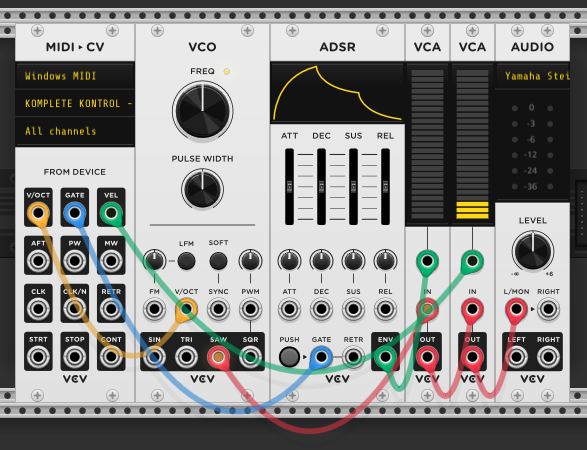Click the TRI output jack on VCO

tap(186, 357)
